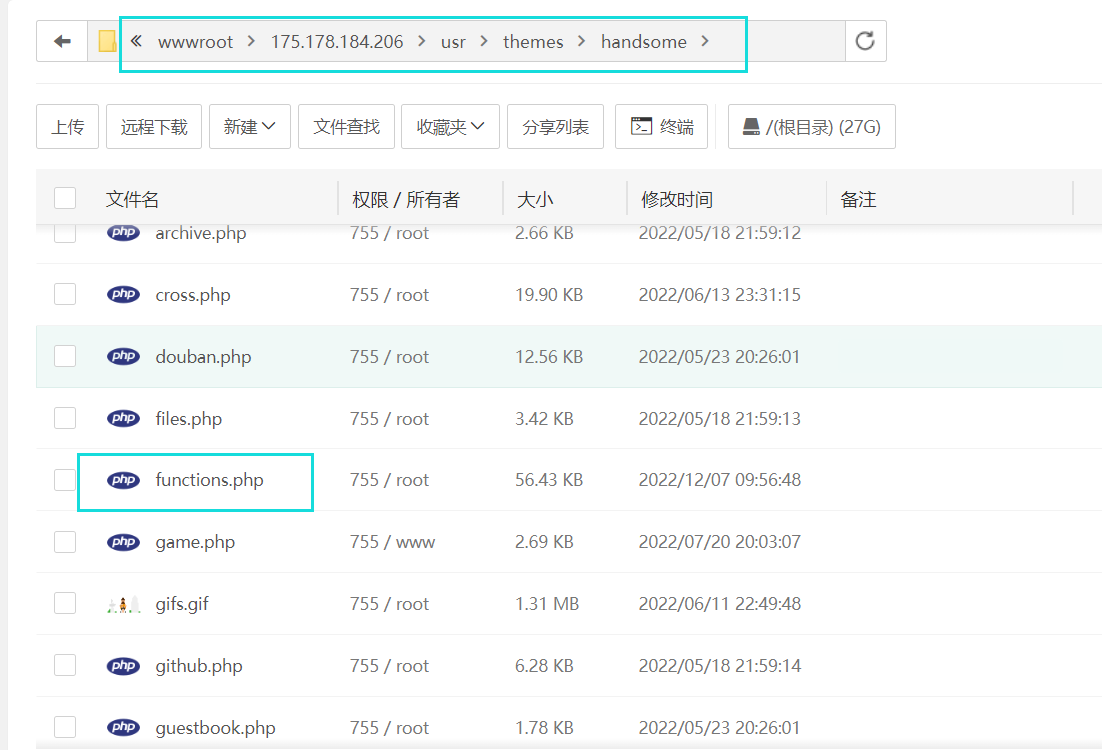Viewport: 1102px width, 750px height.
Task: Check the checkbox for functions.php
Action: pyautogui.click(x=64, y=480)
